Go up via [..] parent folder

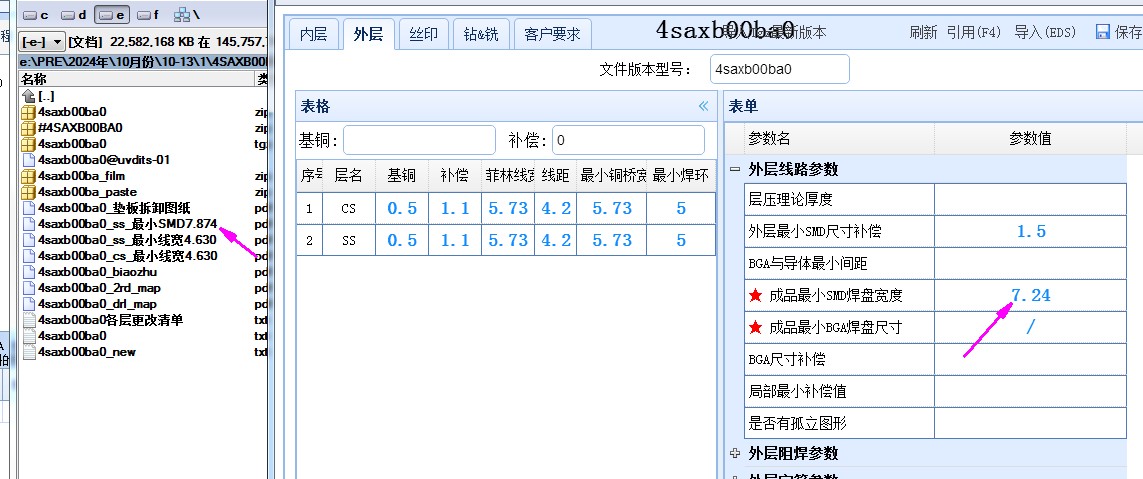tap(38, 96)
